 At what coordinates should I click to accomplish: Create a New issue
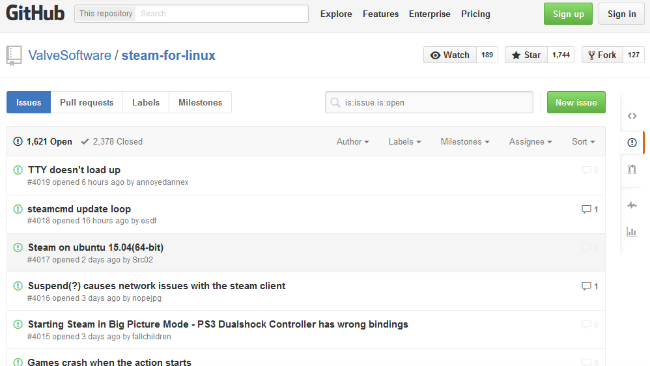pos(576,102)
